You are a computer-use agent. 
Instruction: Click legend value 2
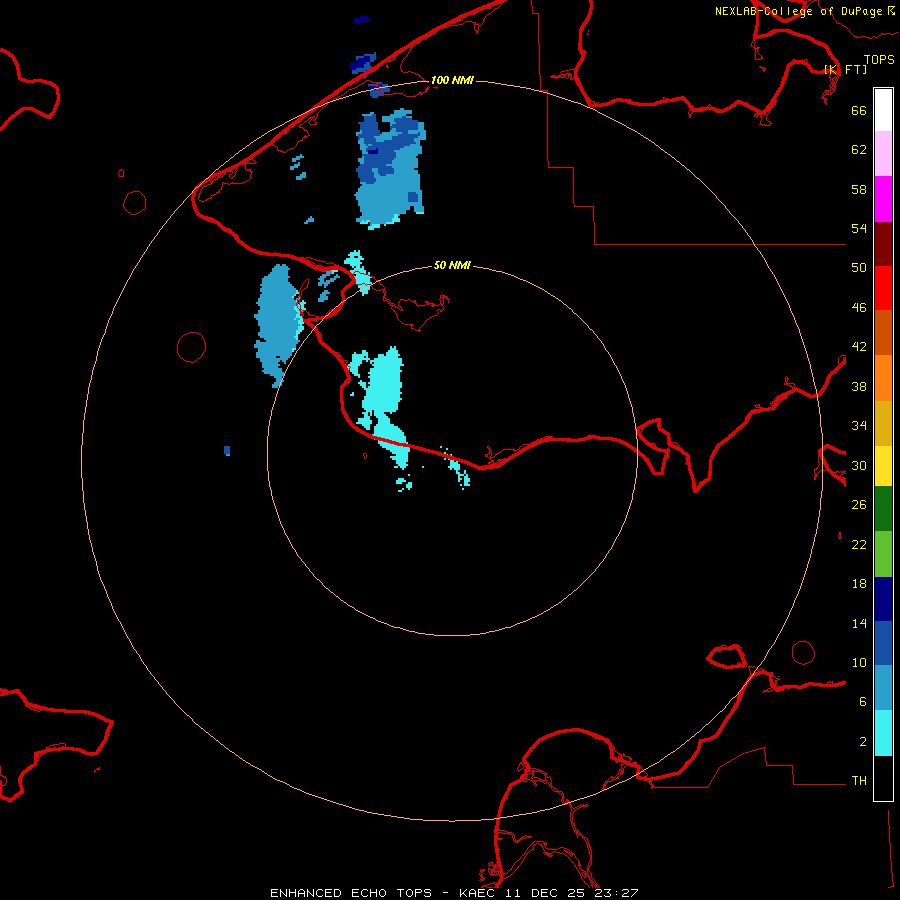(863, 741)
